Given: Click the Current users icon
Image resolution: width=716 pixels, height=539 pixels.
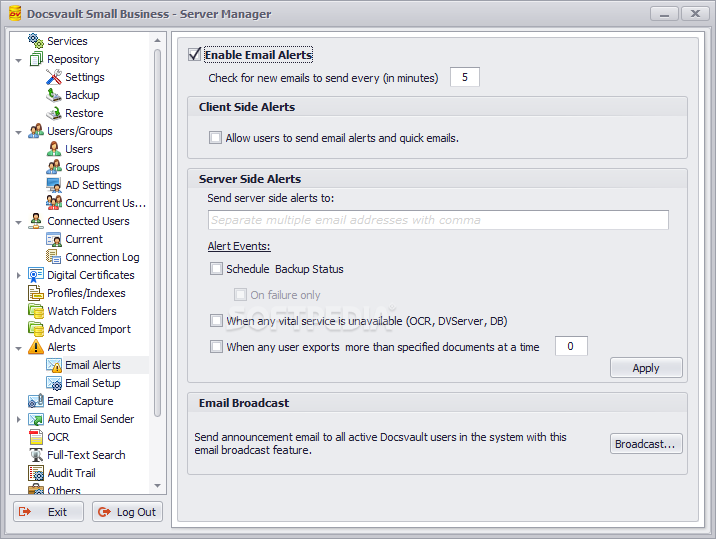Looking at the screenshot, I should pyautogui.click(x=54, y=239).
